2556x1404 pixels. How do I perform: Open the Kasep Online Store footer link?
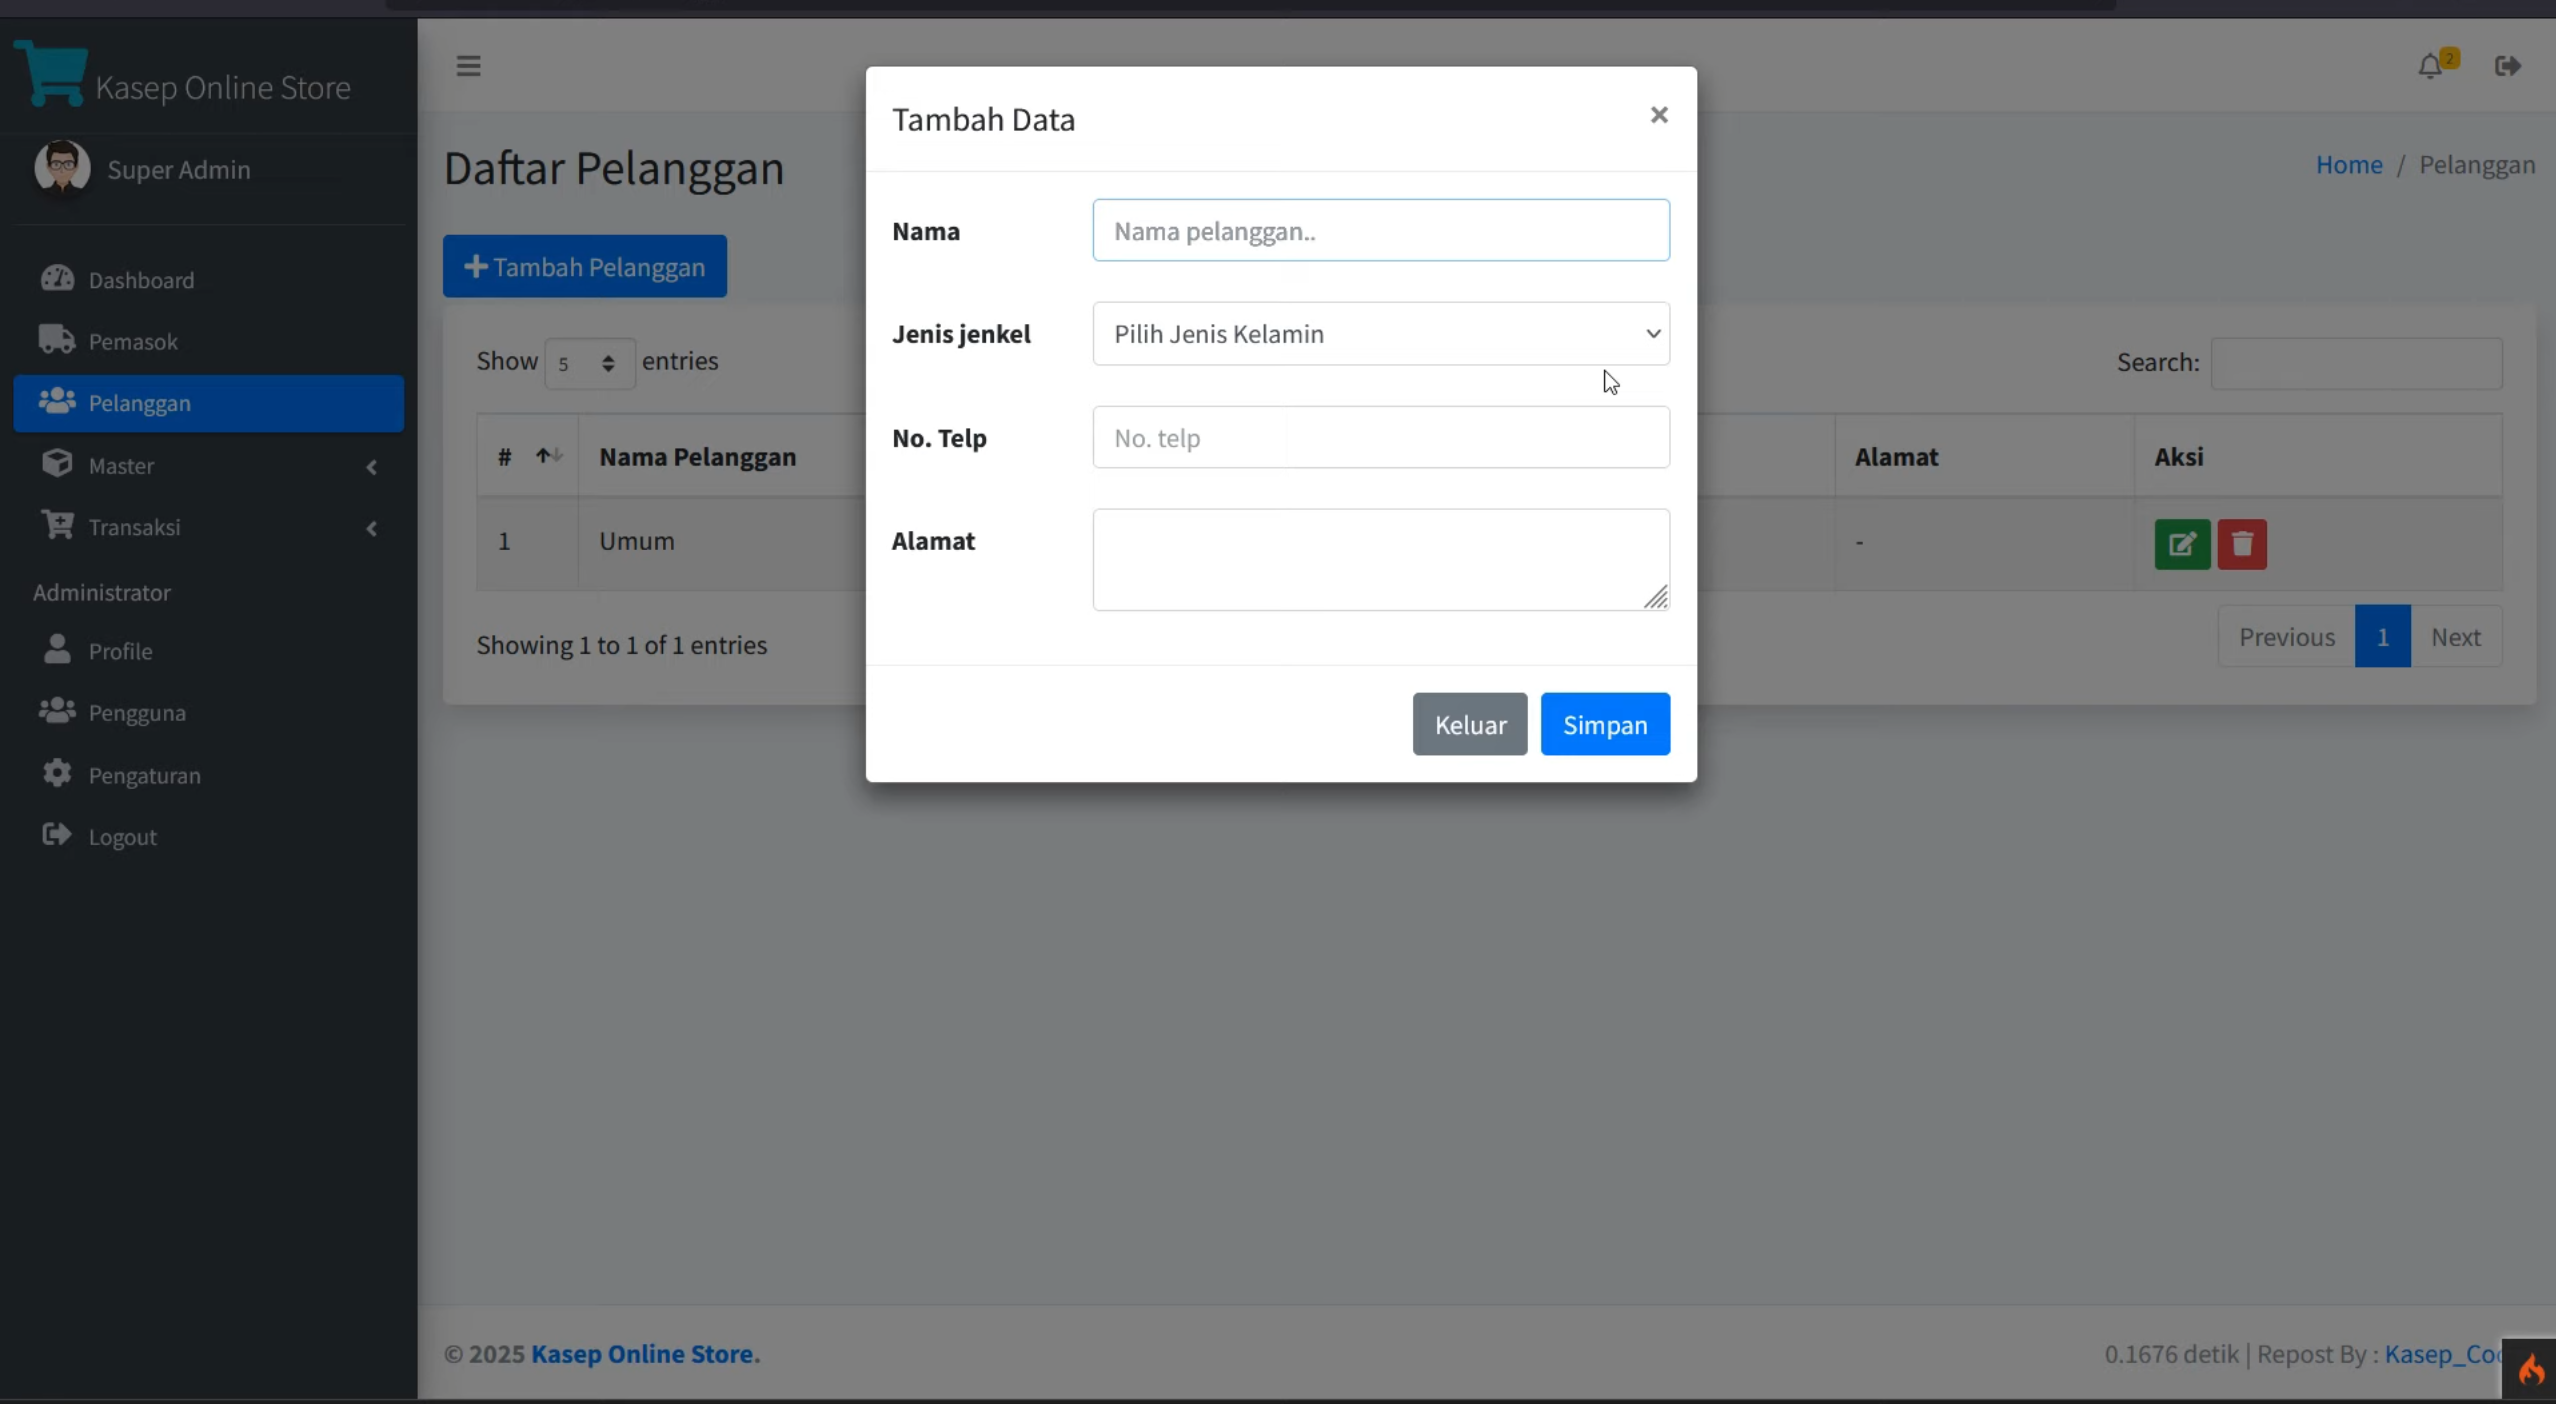pyautogui.click(x=645, y=1354)
